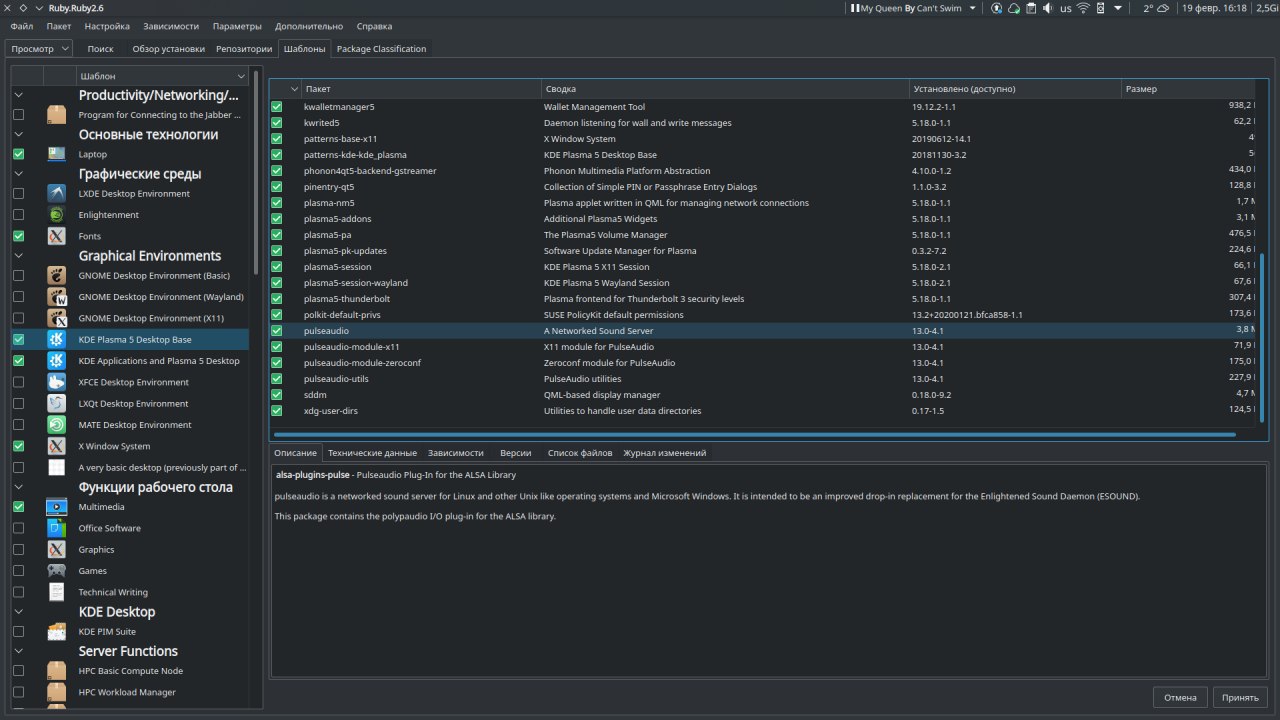Click the Сводка column header
The width and height of the screenshot is (1280, 720).
coord(725,89)
